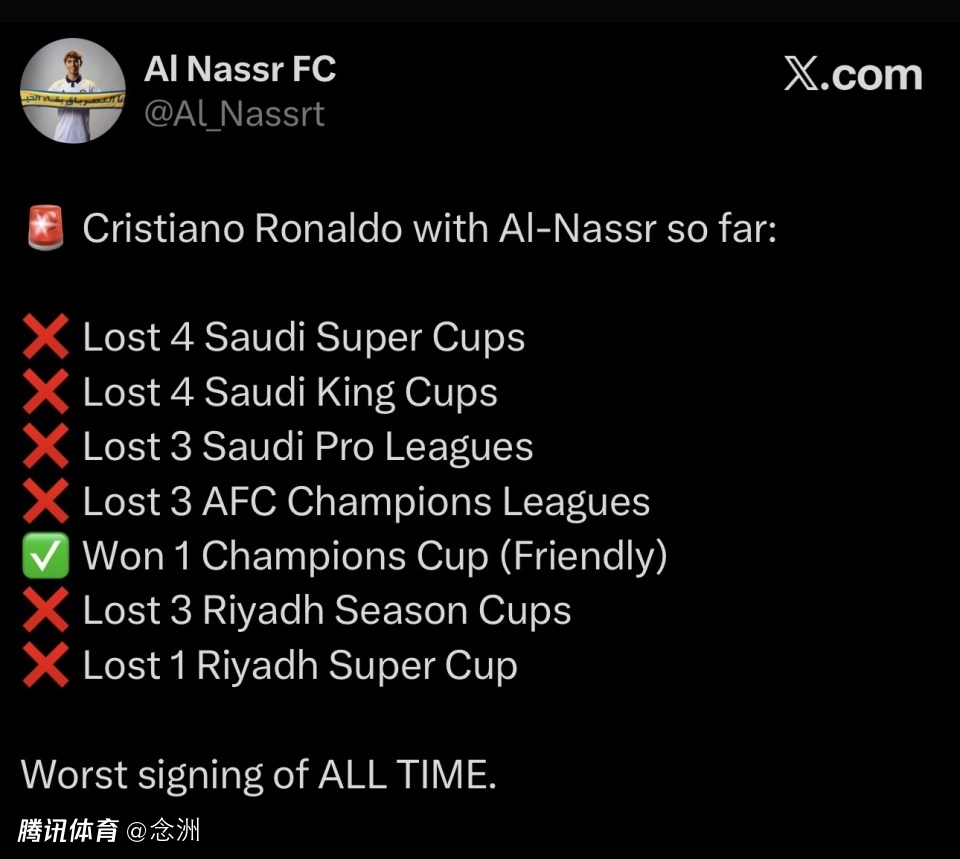Image resolution: width=960 pixels, height=859 pixels.
Task: Click the Al Nassr FC profile avatar
Action: (73, 91)
